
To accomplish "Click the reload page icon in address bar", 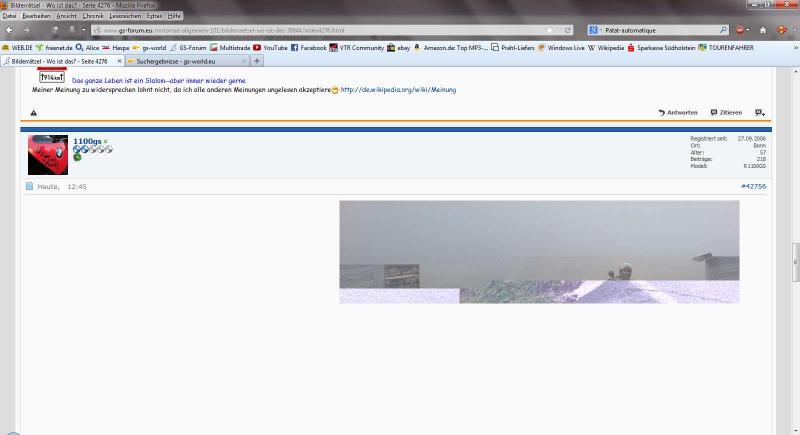I will 567,30.
